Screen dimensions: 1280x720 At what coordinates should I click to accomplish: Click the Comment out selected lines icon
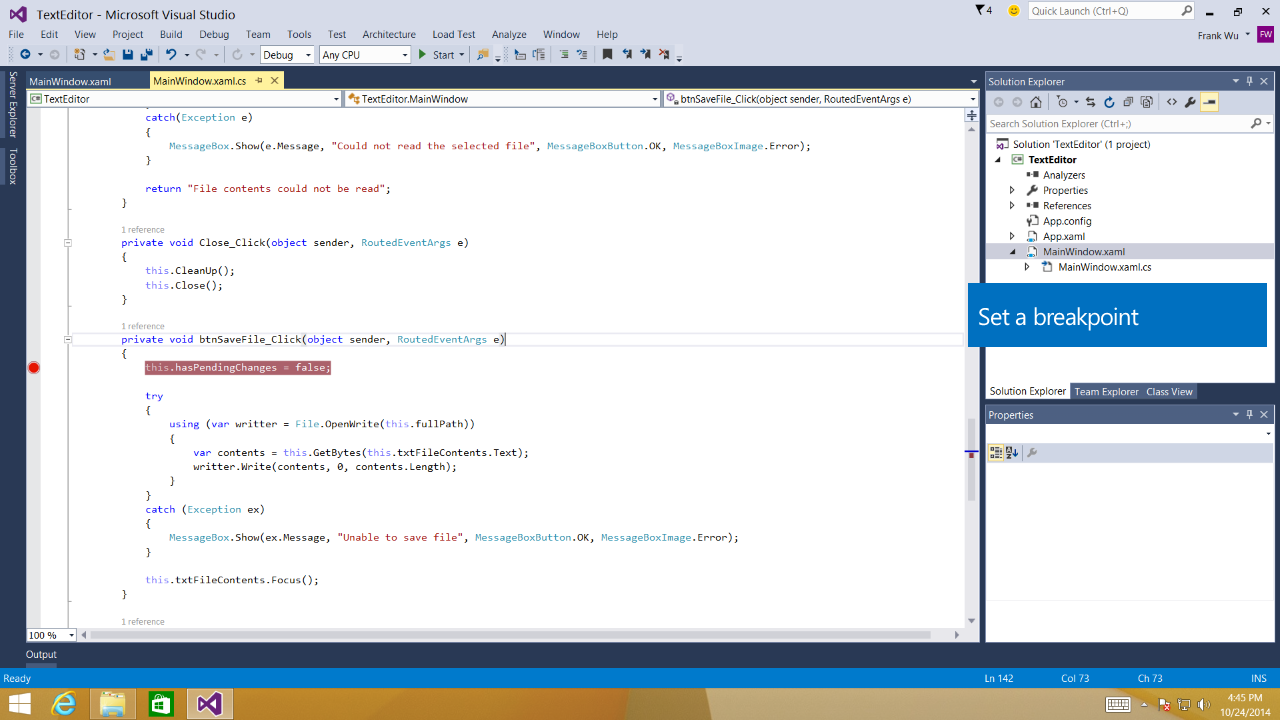[564, 55]
